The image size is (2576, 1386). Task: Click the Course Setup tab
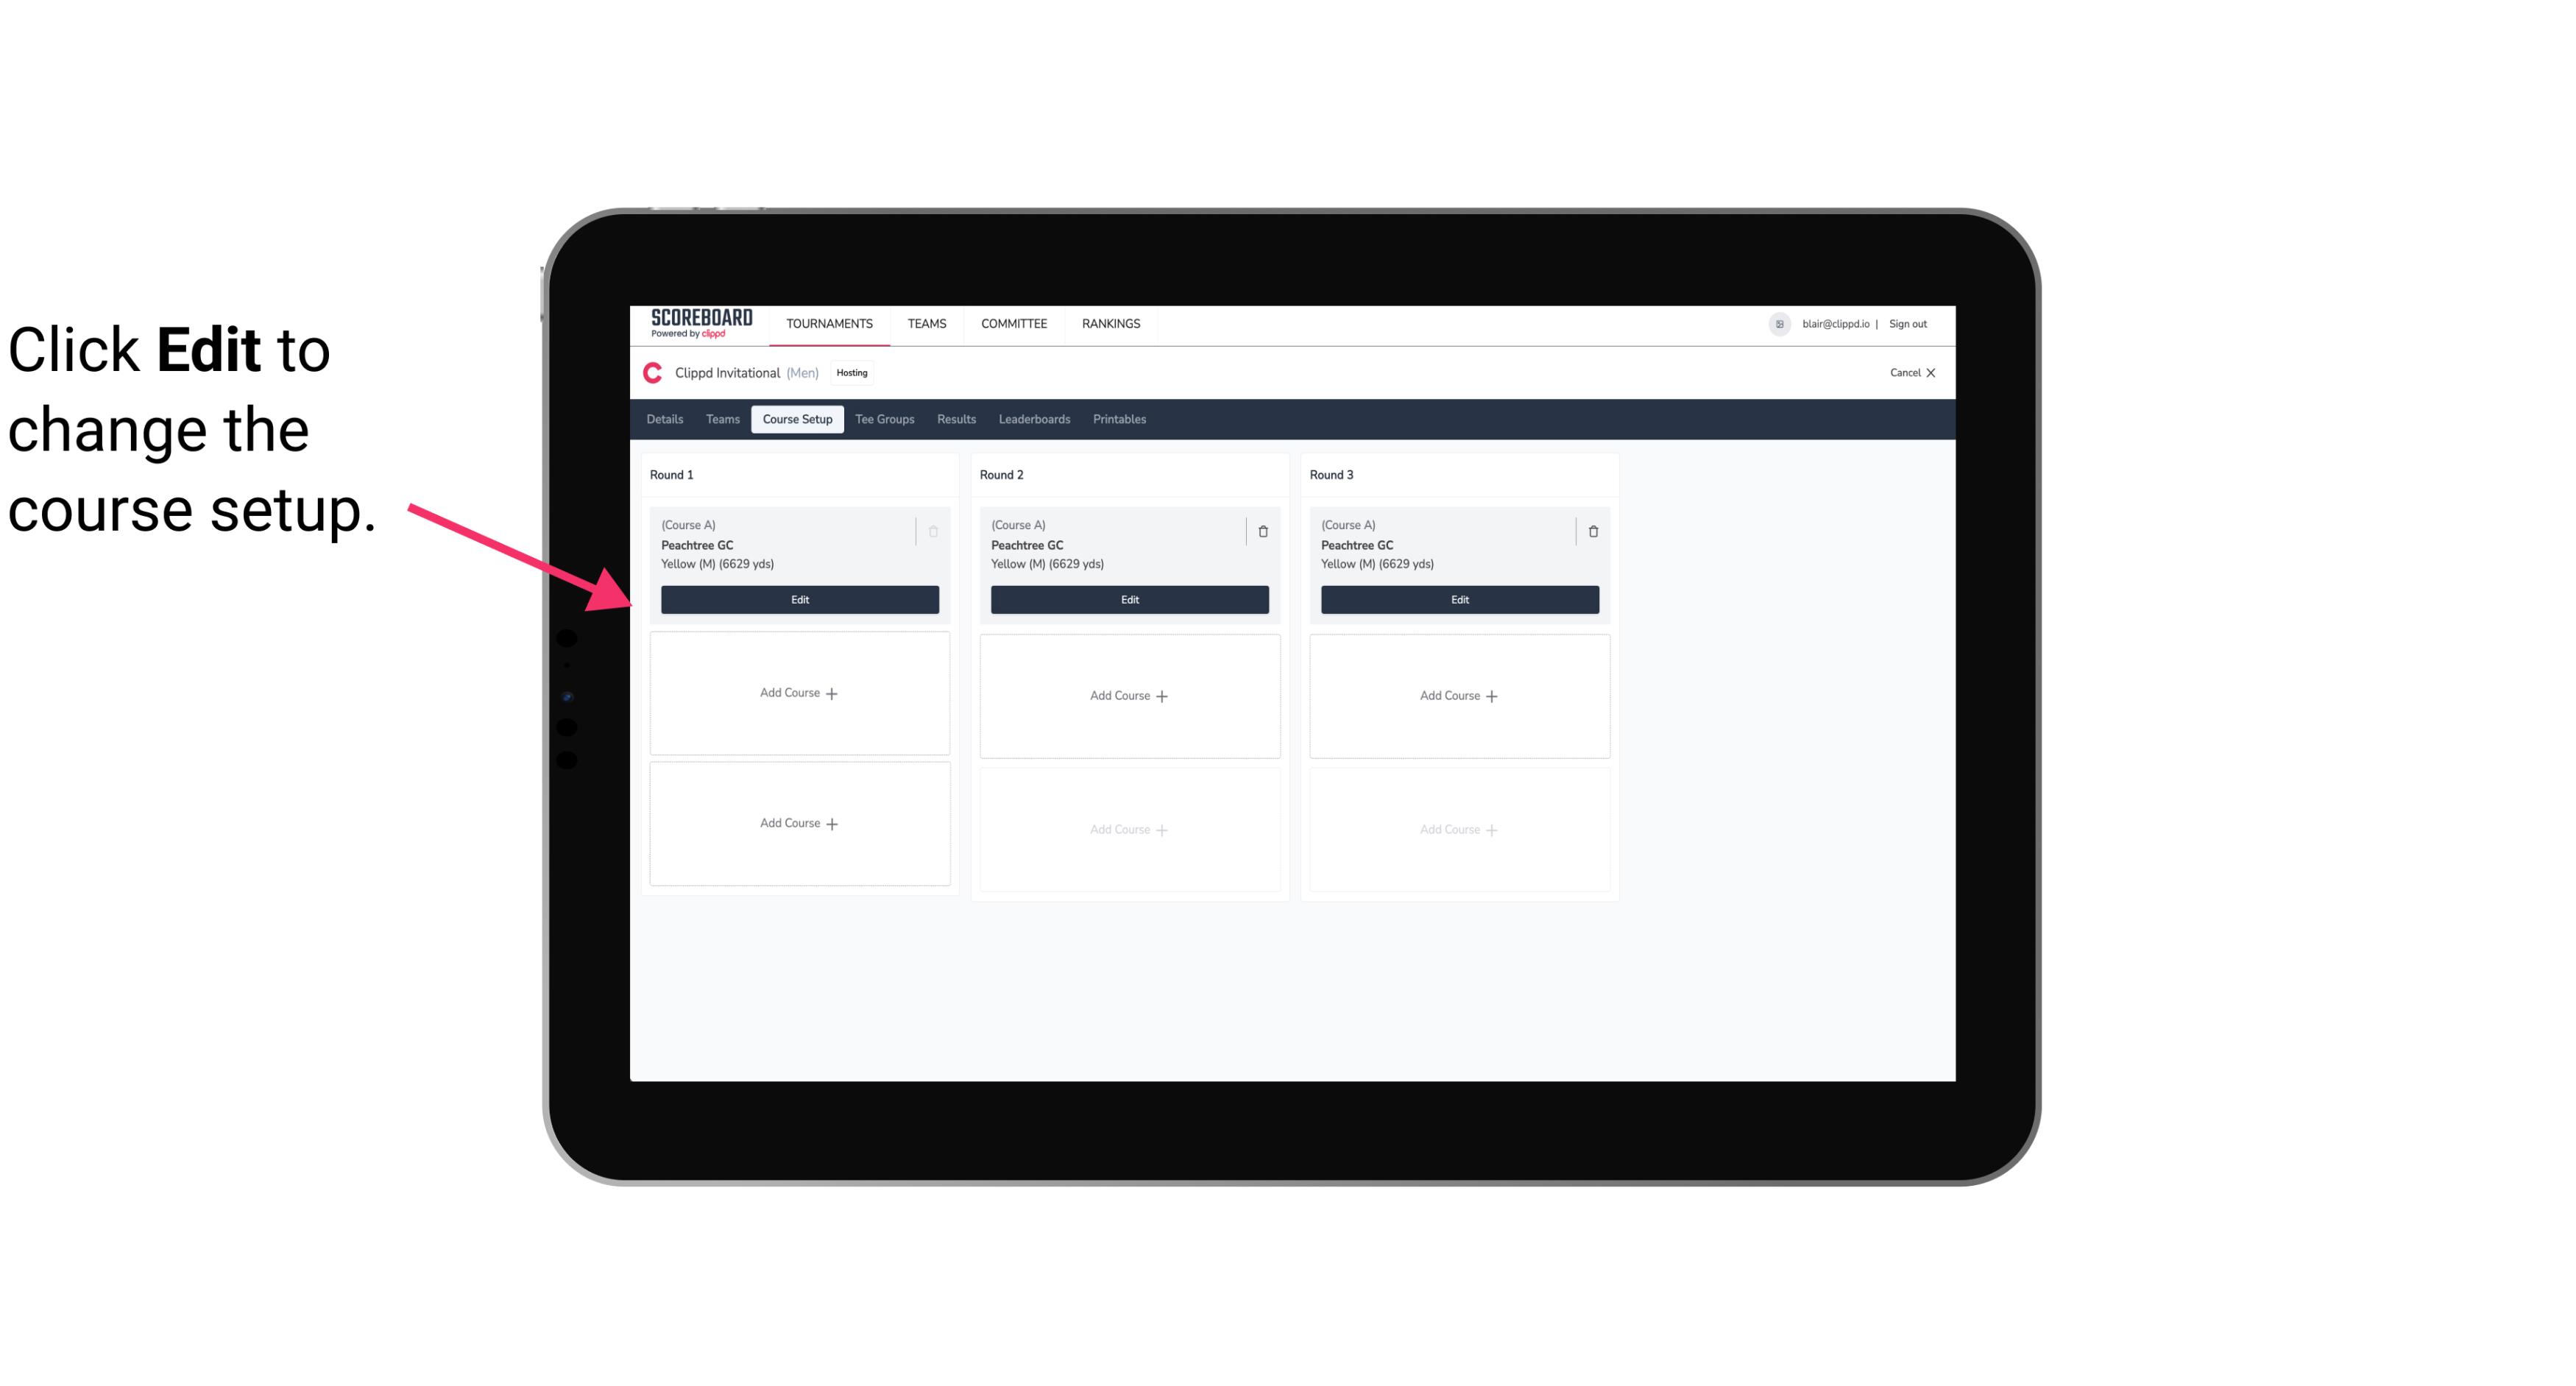pyautogui.click(x=795, y=418)
